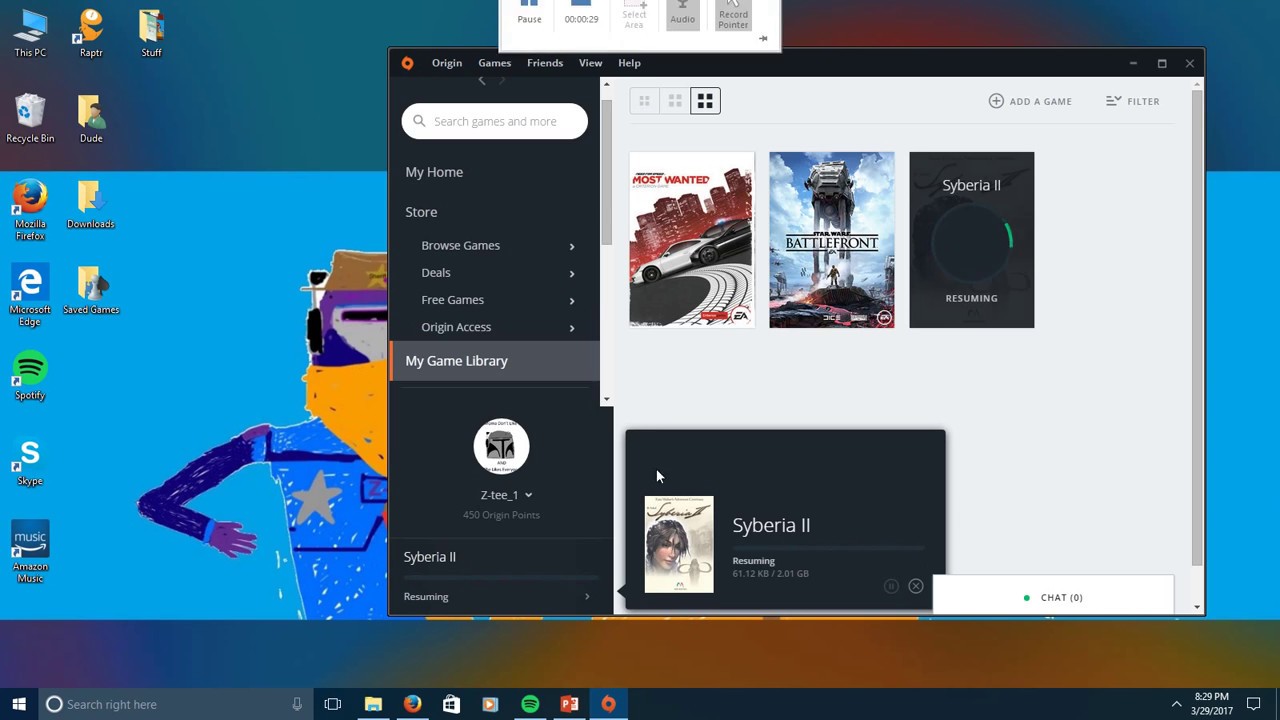The width and height of the screenshot is (1280, 720).
Task: Open the Recycle Bin
Action: coord(30,119)
